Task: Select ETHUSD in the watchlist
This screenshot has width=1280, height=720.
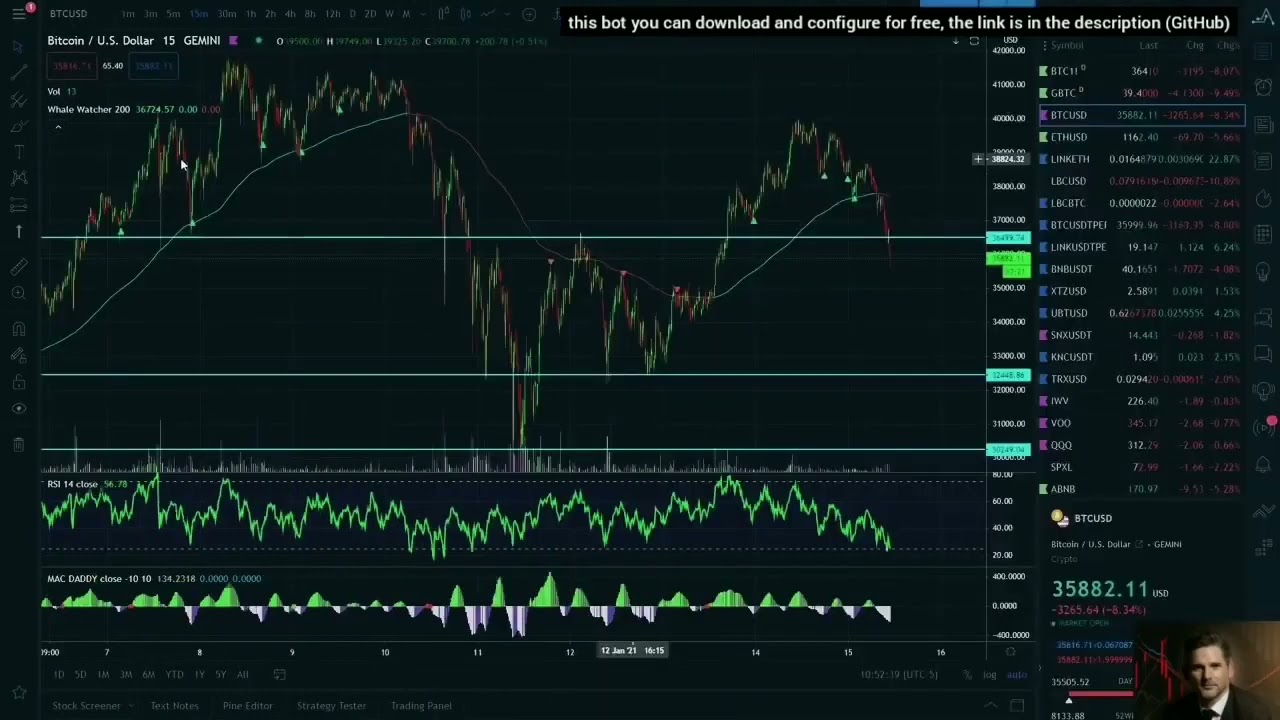Action: 1141,137
